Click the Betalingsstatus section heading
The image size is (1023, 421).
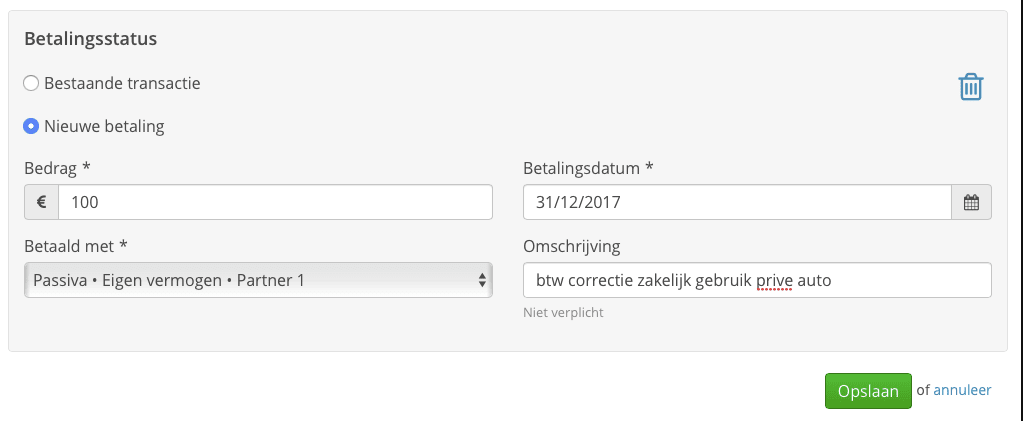pyautogui.click(x=91, y=39)
